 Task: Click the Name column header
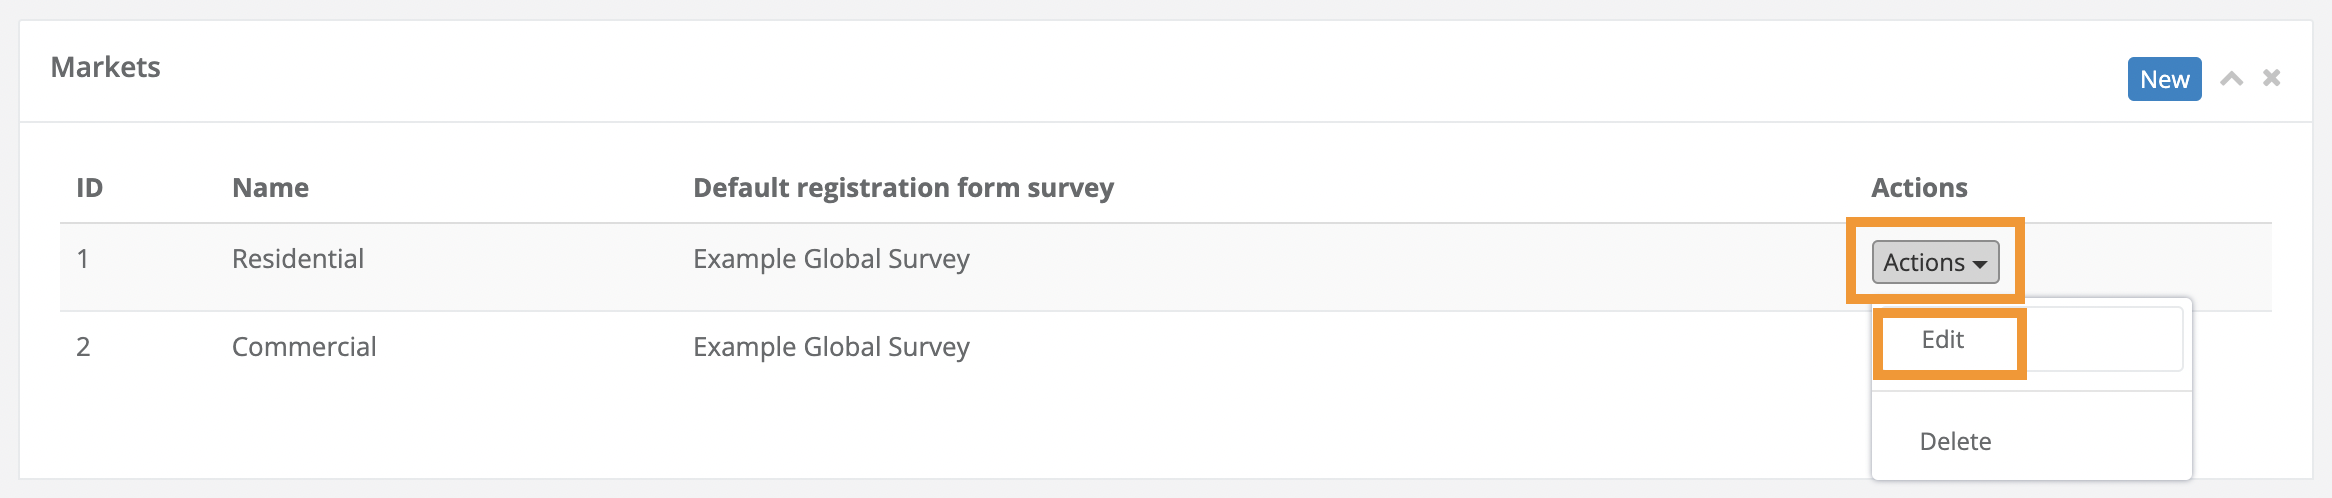click(x=270, y=188)
